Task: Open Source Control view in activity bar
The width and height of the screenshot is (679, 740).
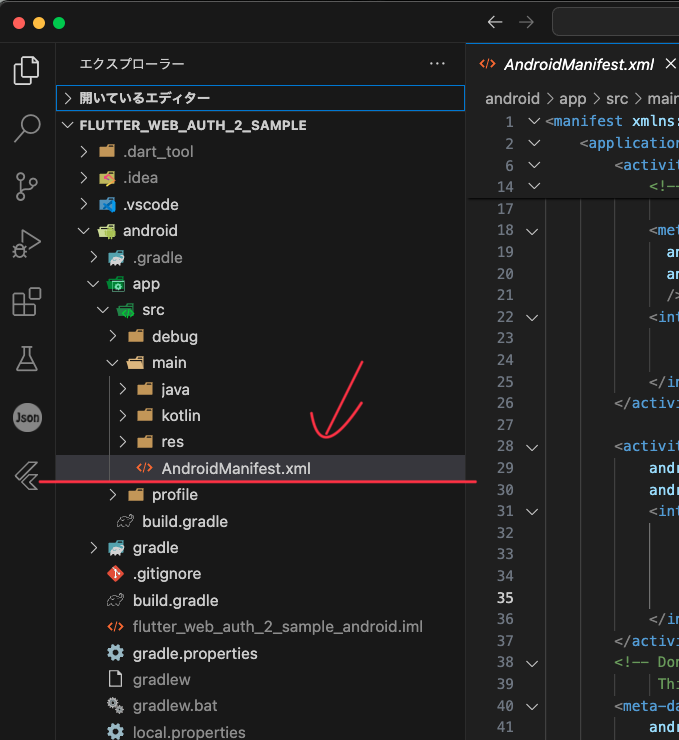Action: 26,186
